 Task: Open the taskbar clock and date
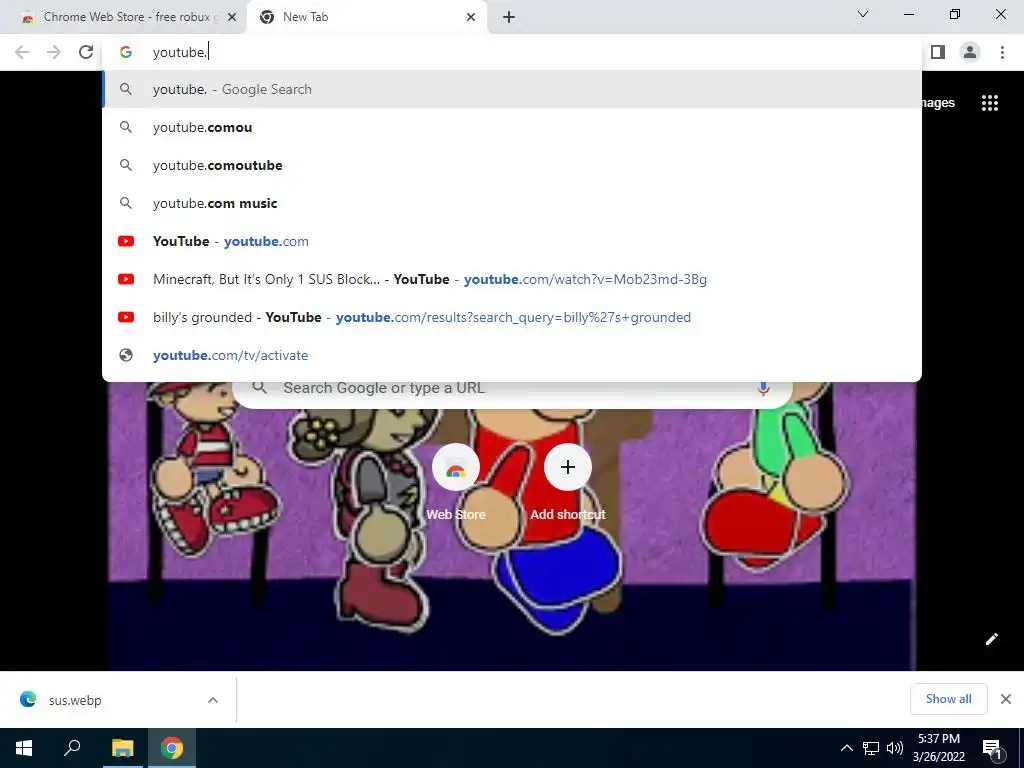point(938,748)
